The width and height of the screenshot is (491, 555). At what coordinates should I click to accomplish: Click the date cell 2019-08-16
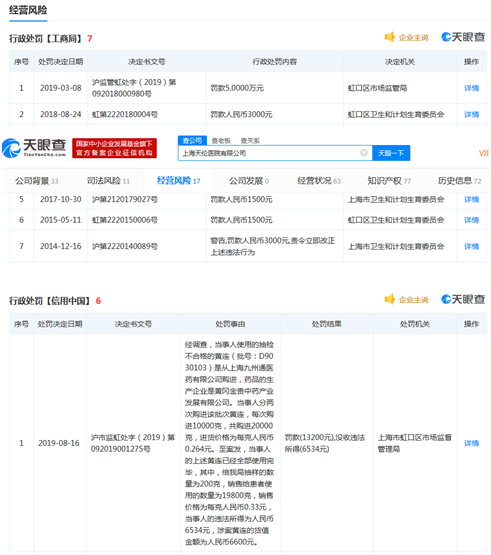[59, 443]
